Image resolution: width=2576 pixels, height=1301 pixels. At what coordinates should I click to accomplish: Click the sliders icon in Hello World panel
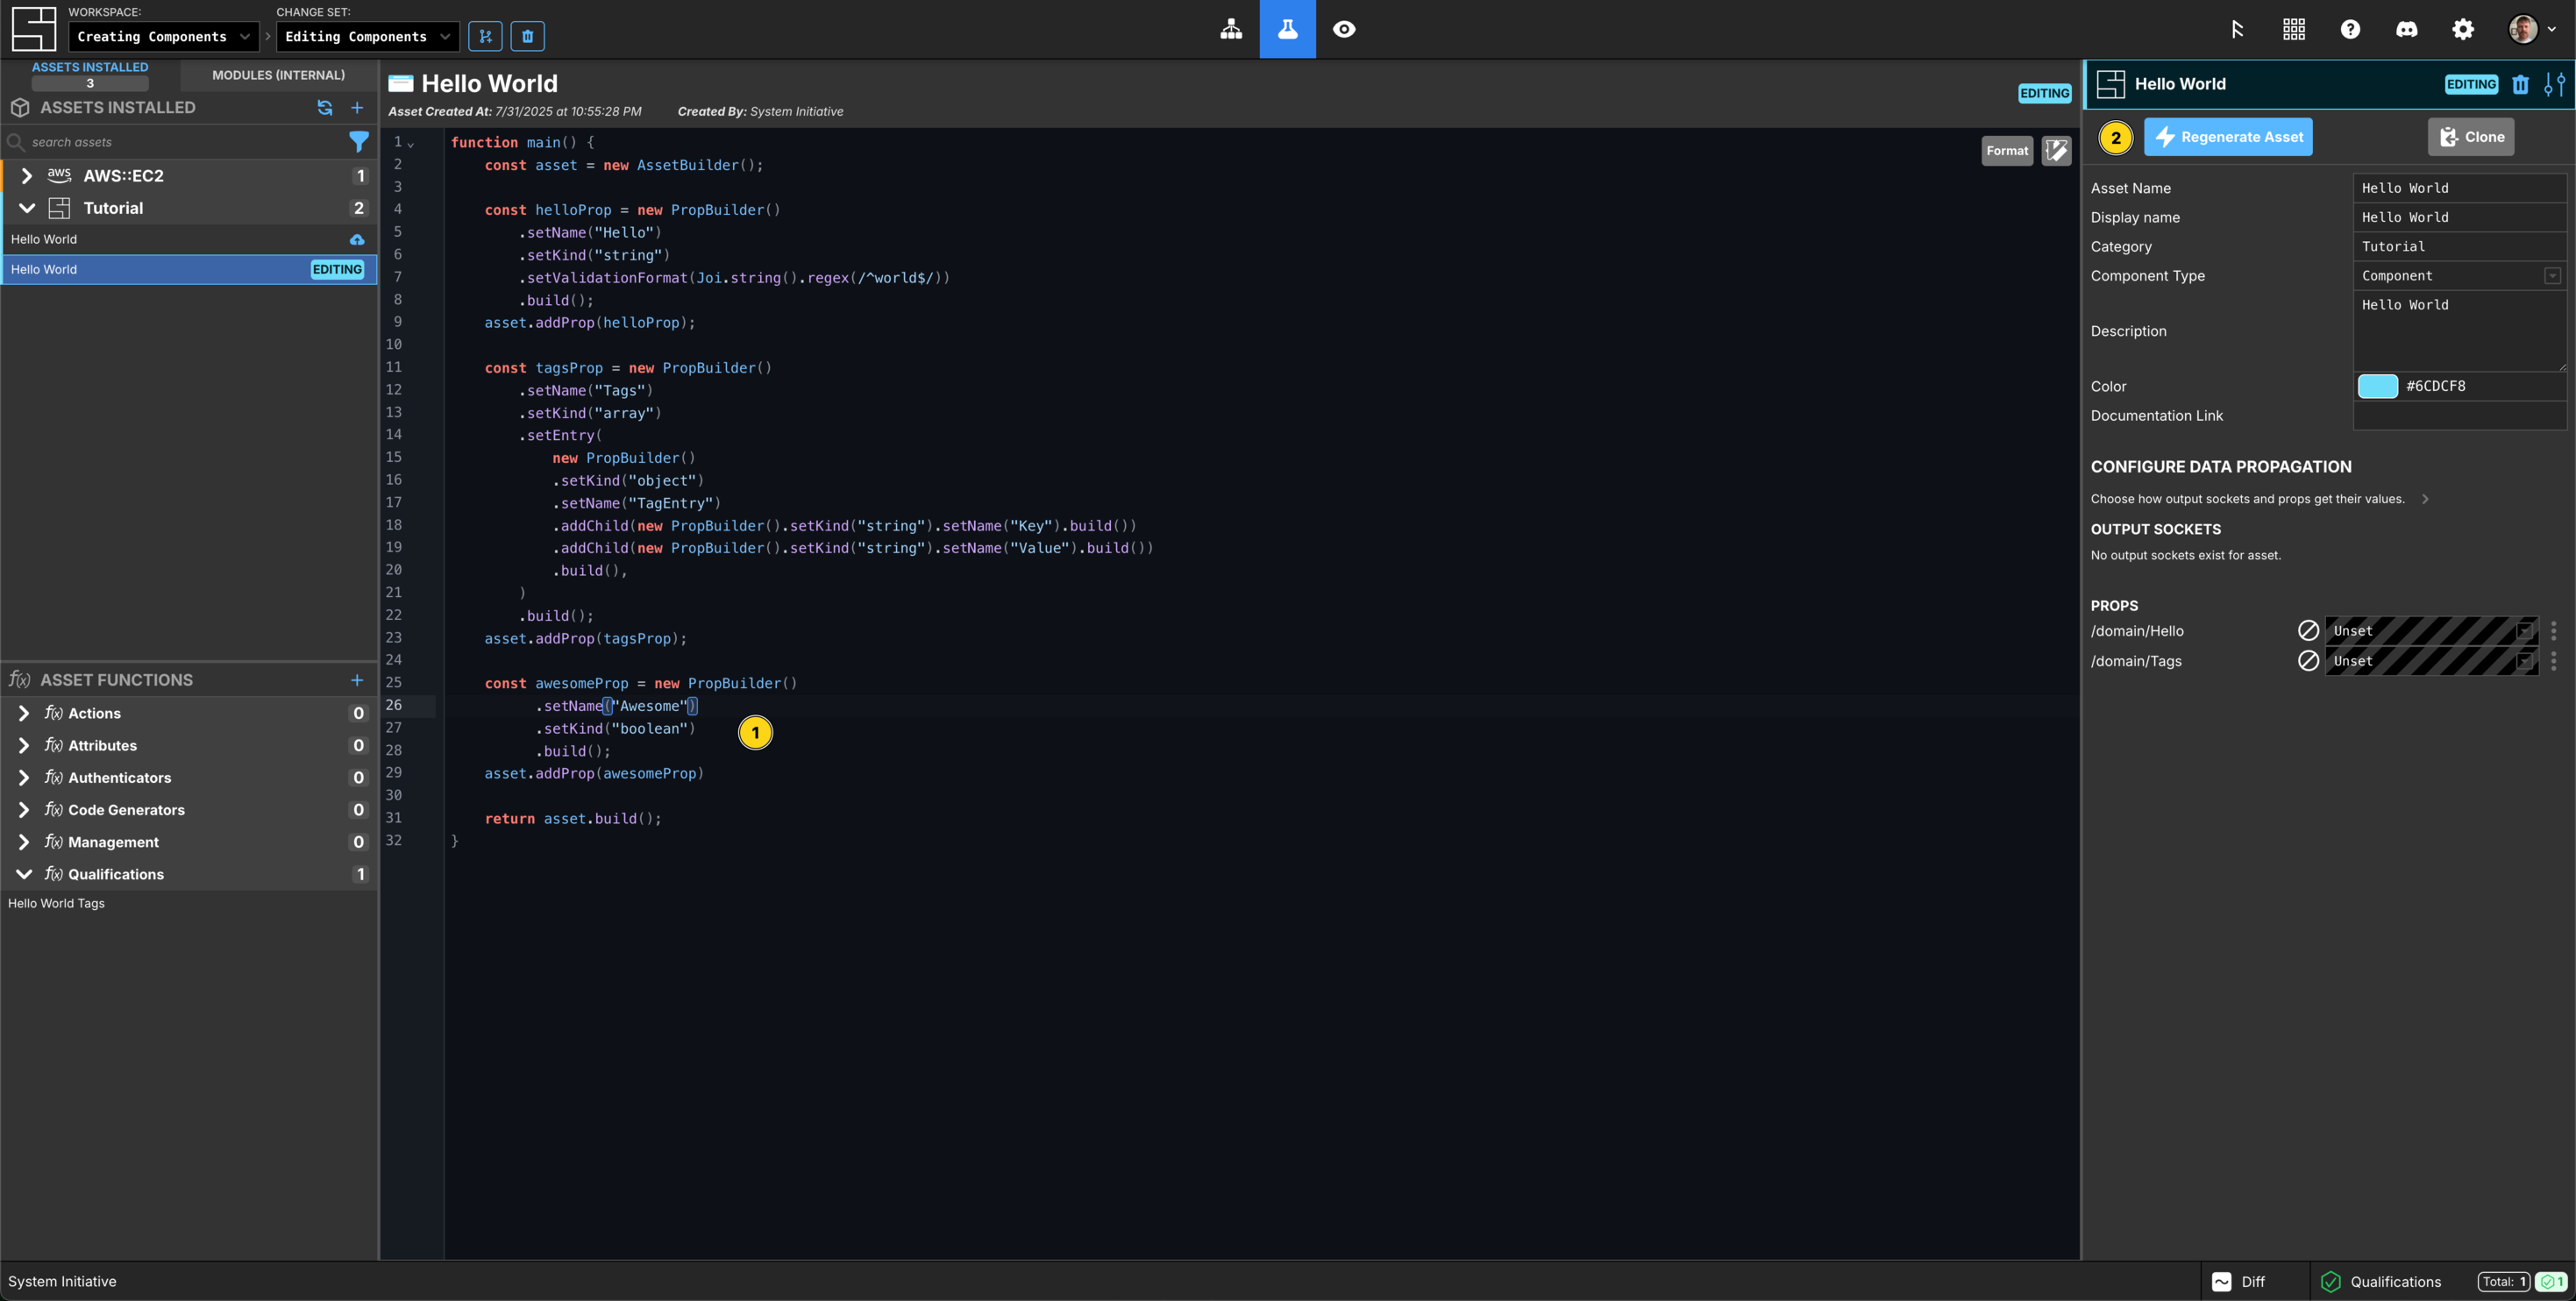2554,84
